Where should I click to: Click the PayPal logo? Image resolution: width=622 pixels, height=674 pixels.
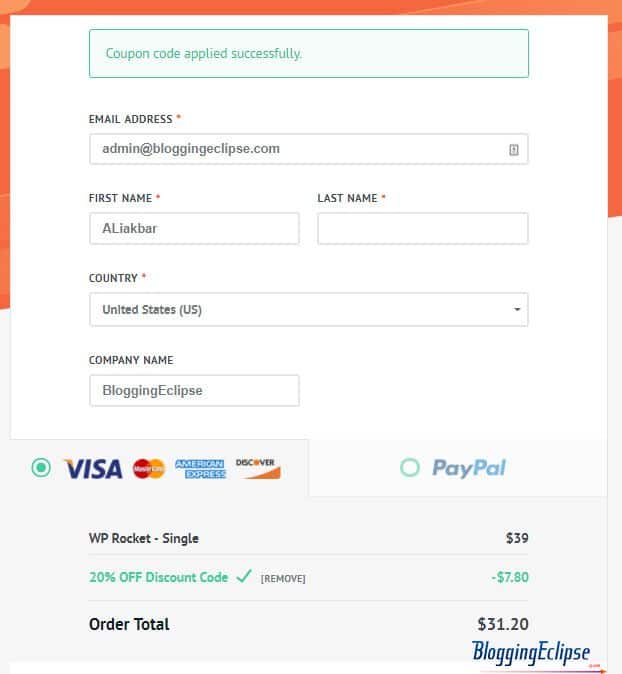click(469, 468)
